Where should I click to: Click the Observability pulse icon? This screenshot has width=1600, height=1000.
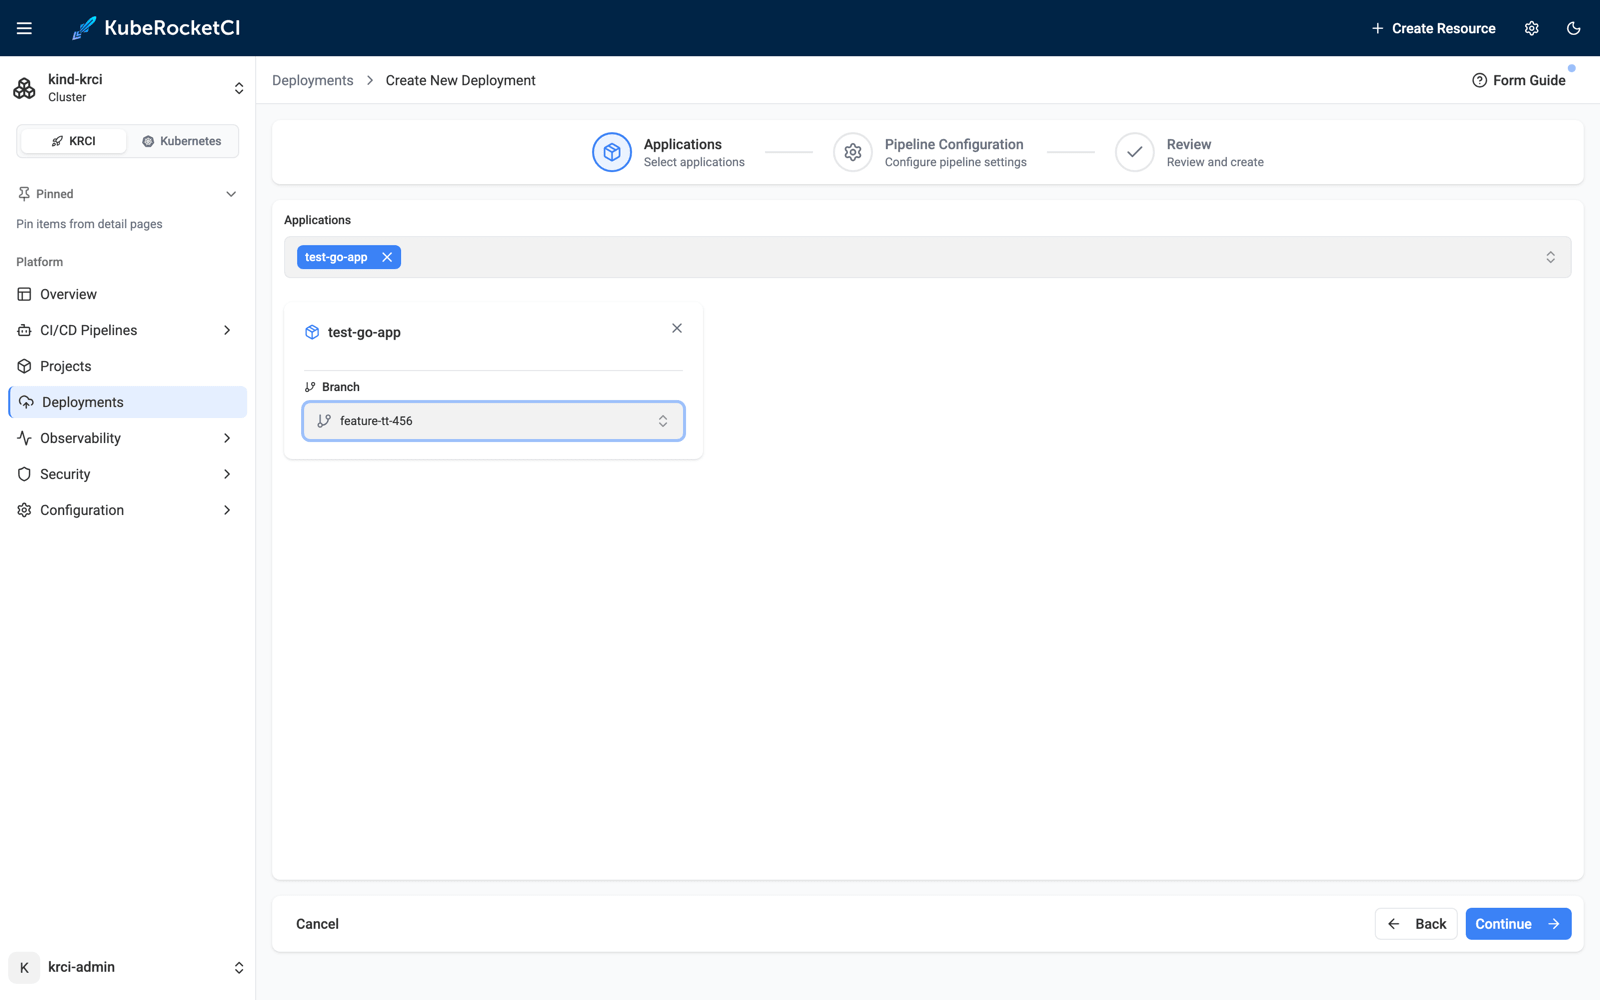click(24, 438)
